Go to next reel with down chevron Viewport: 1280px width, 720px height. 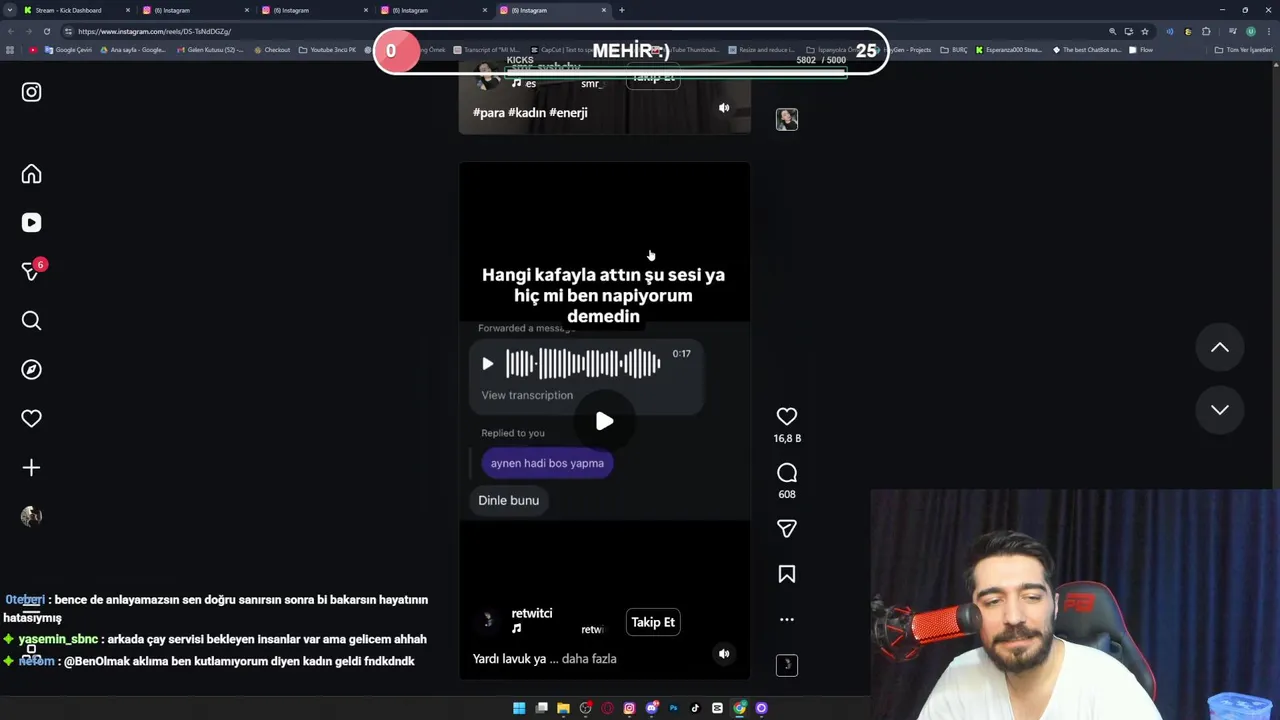(1220, 410)
